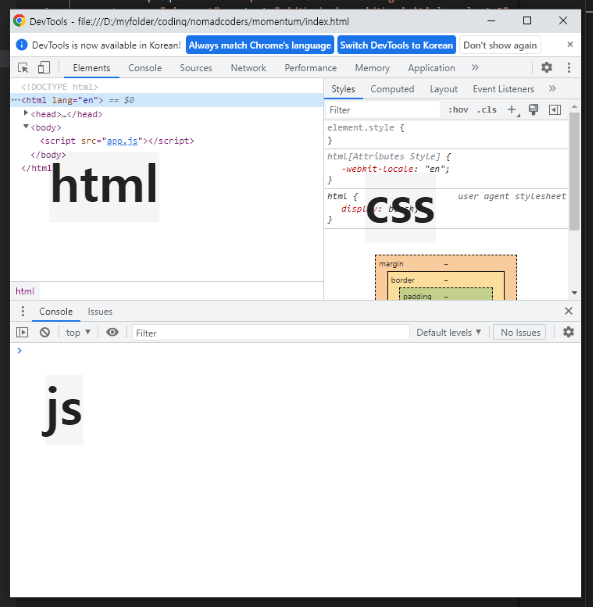Open console settings gear icon
The image size is (593, 607).
point(568,332)
